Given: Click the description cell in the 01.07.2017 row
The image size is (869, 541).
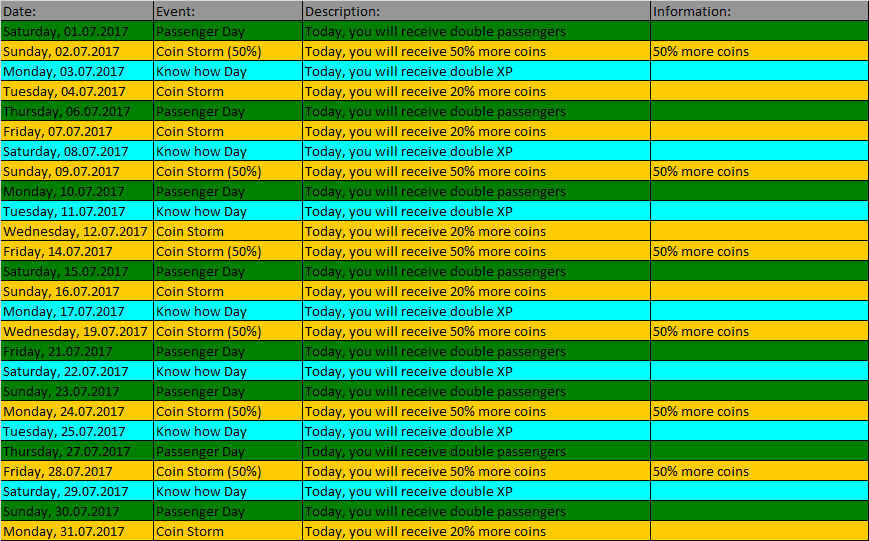Looking at the screenshot, I should (477, 32).
